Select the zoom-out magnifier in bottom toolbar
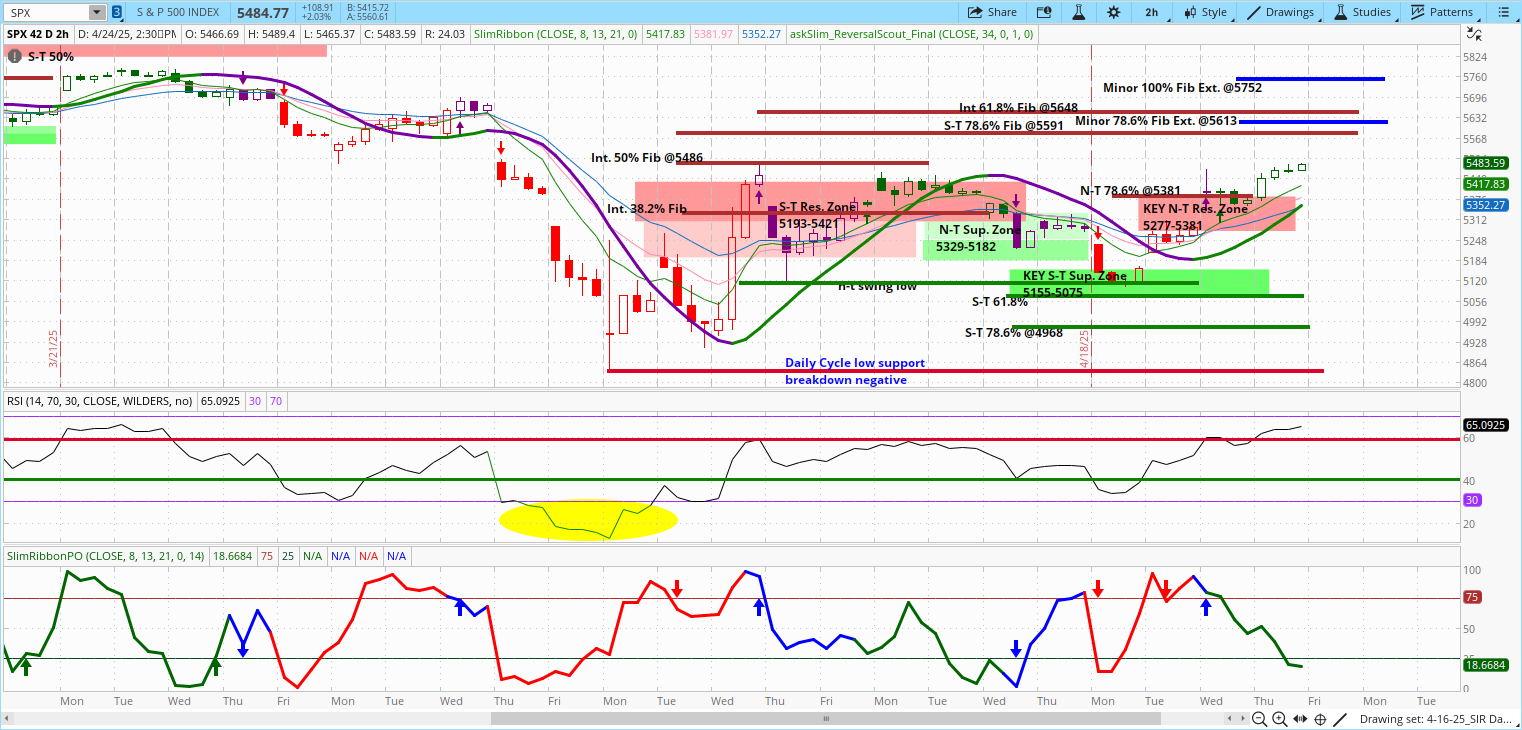 (x=1258, y=718)
